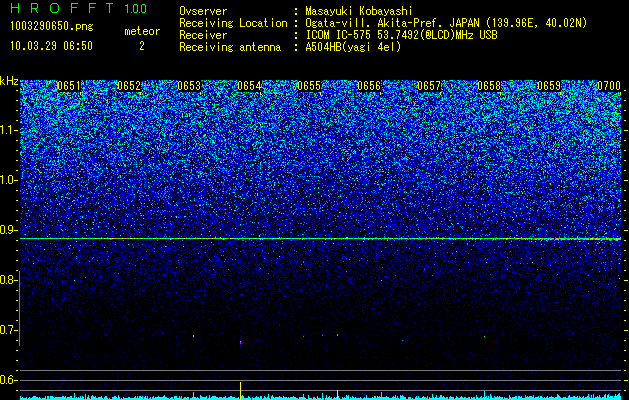Click the tall yellow meteor marker near 0654
Viewport: 629px width, 400px height.
click(240, 391)
